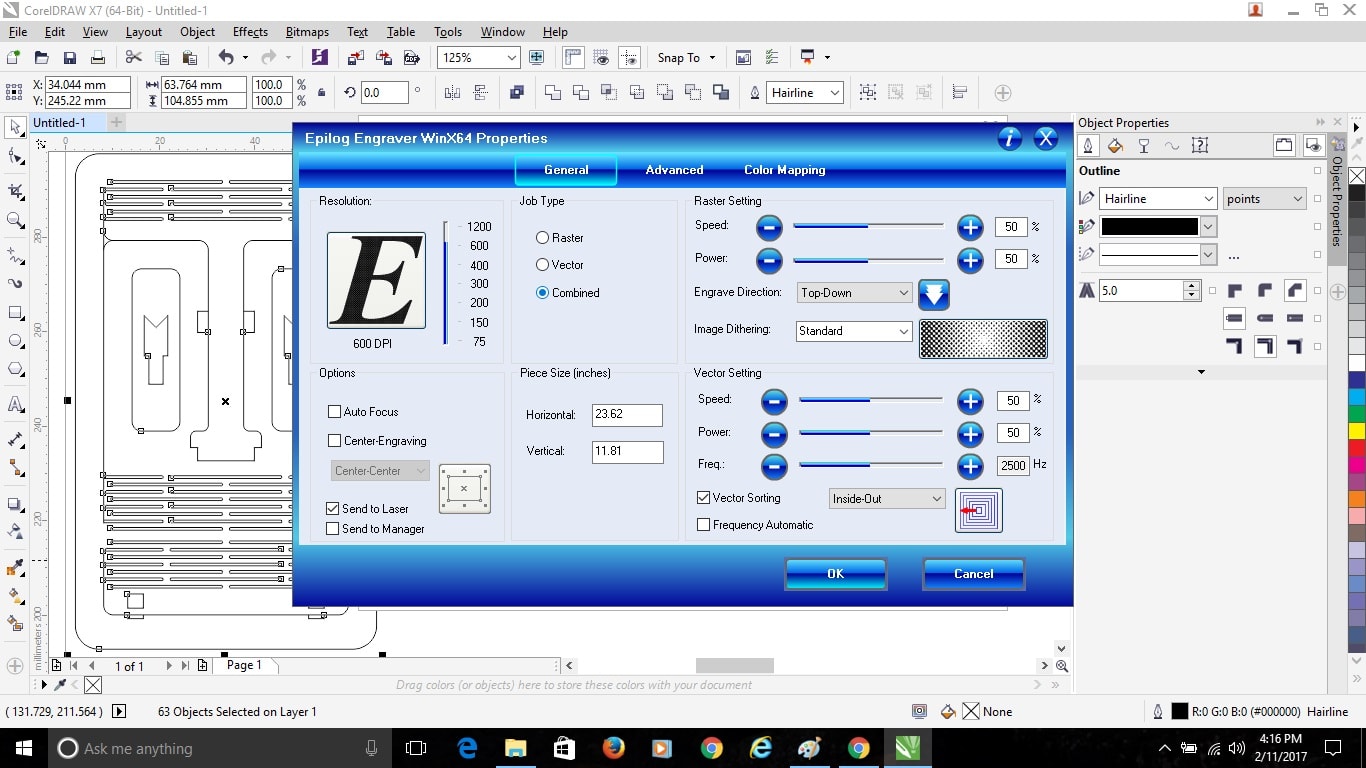Click the Mirror horizontally icon in property bar
1366x768 pixels.
click(452, 93)
